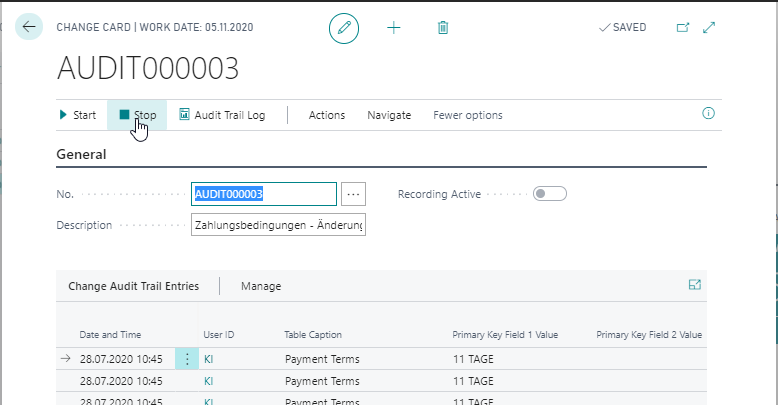Screen dimensions: 778x405
Task: Open KI user link in first row
Action: (208, 359)
